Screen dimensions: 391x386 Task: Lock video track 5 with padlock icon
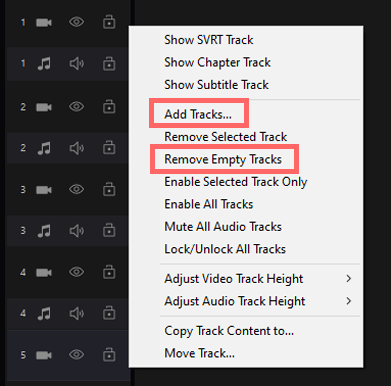click(x=109, y=354)
